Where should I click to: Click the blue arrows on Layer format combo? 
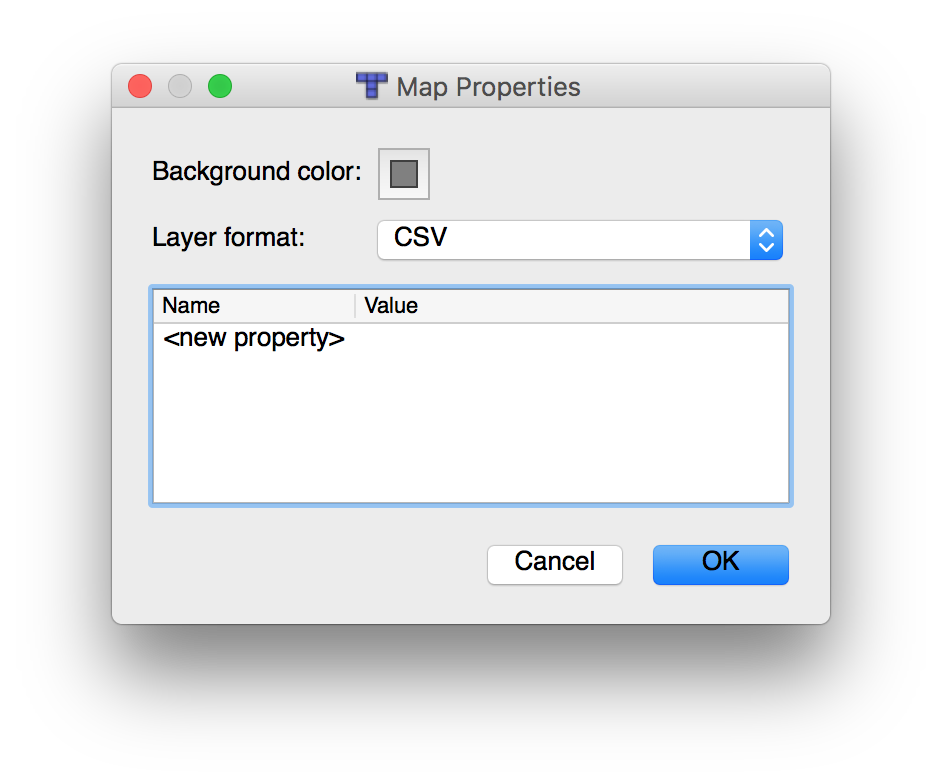(x=766, y=240)
